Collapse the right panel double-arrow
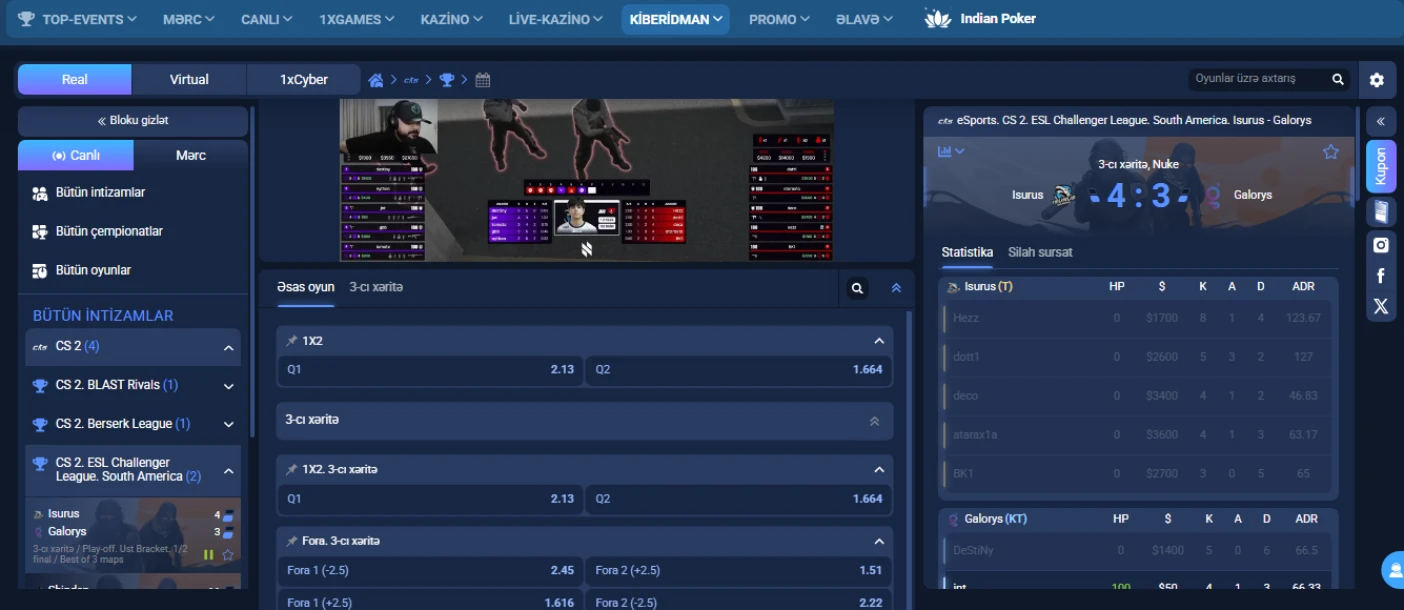Viewport: 1404px width, 610px height. click(1381, 121)
